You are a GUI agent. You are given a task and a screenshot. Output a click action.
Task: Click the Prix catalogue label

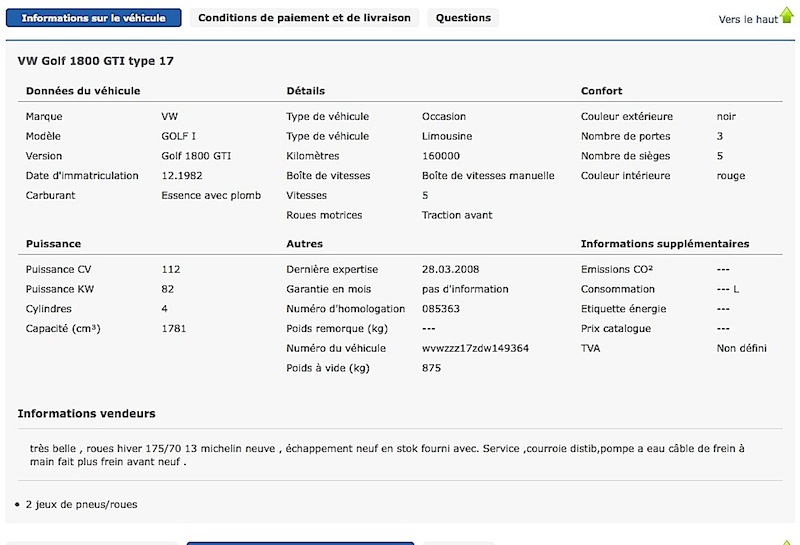pos(615,329)
